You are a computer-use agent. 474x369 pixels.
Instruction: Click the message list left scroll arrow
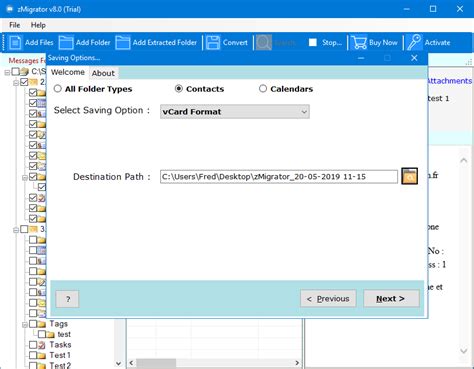[131, 363]
